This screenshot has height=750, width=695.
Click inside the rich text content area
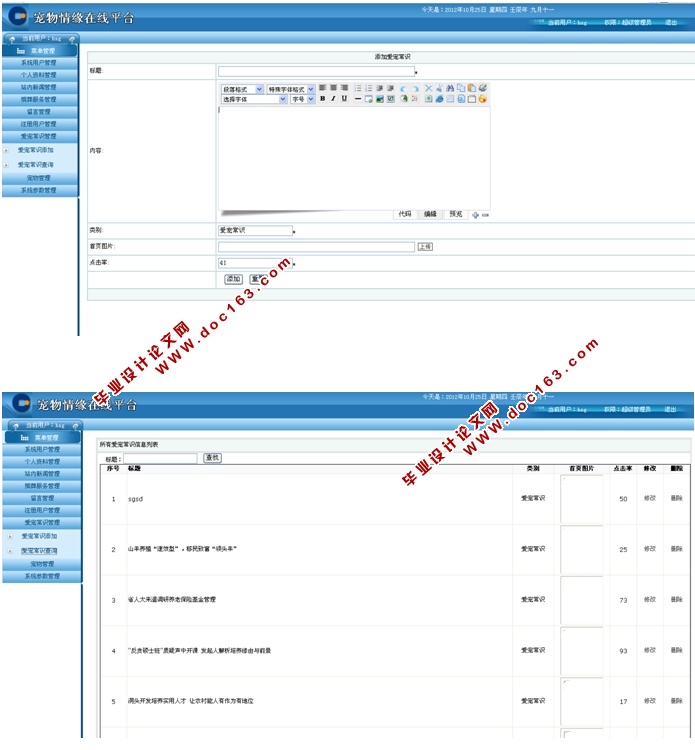(354, 158)
